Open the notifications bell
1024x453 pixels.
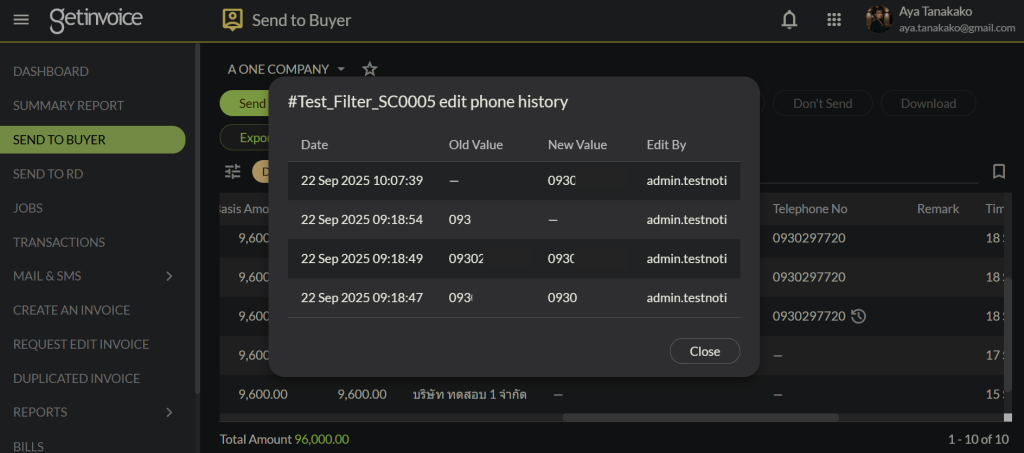click(x=789, y=20)
